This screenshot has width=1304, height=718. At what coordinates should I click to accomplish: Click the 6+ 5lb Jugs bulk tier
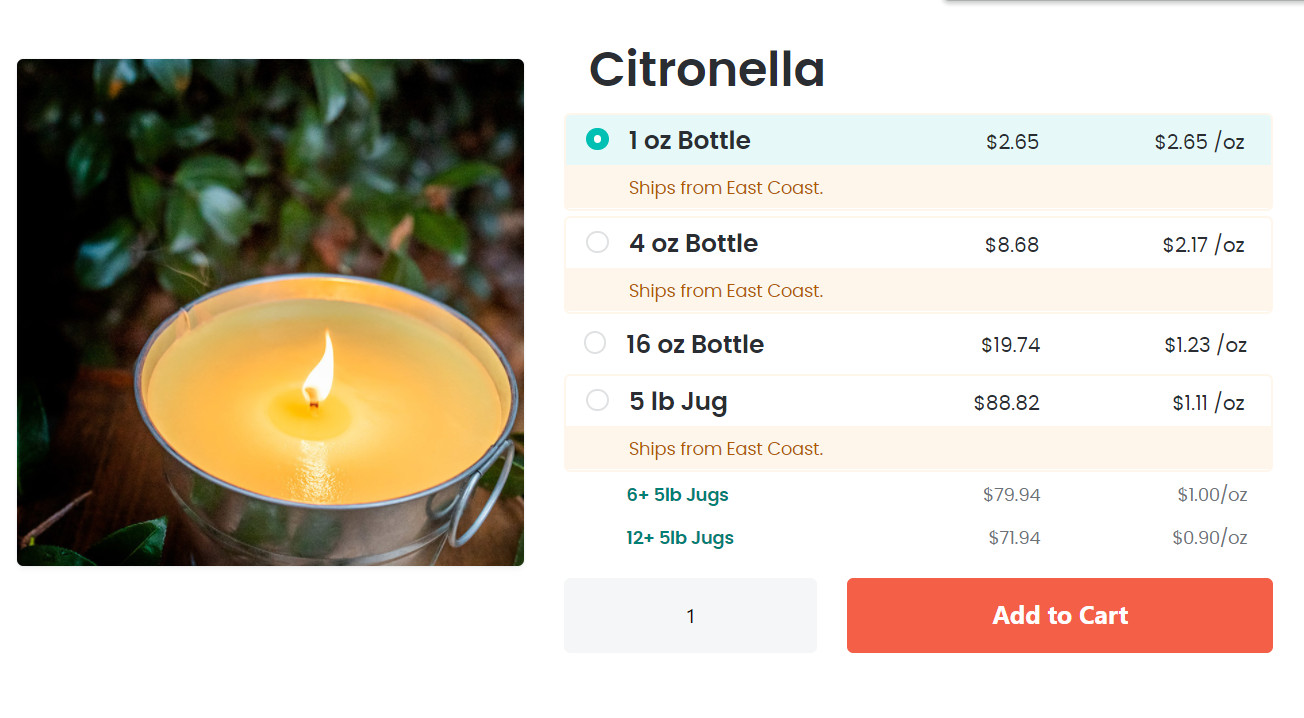(x=677, y=494)
